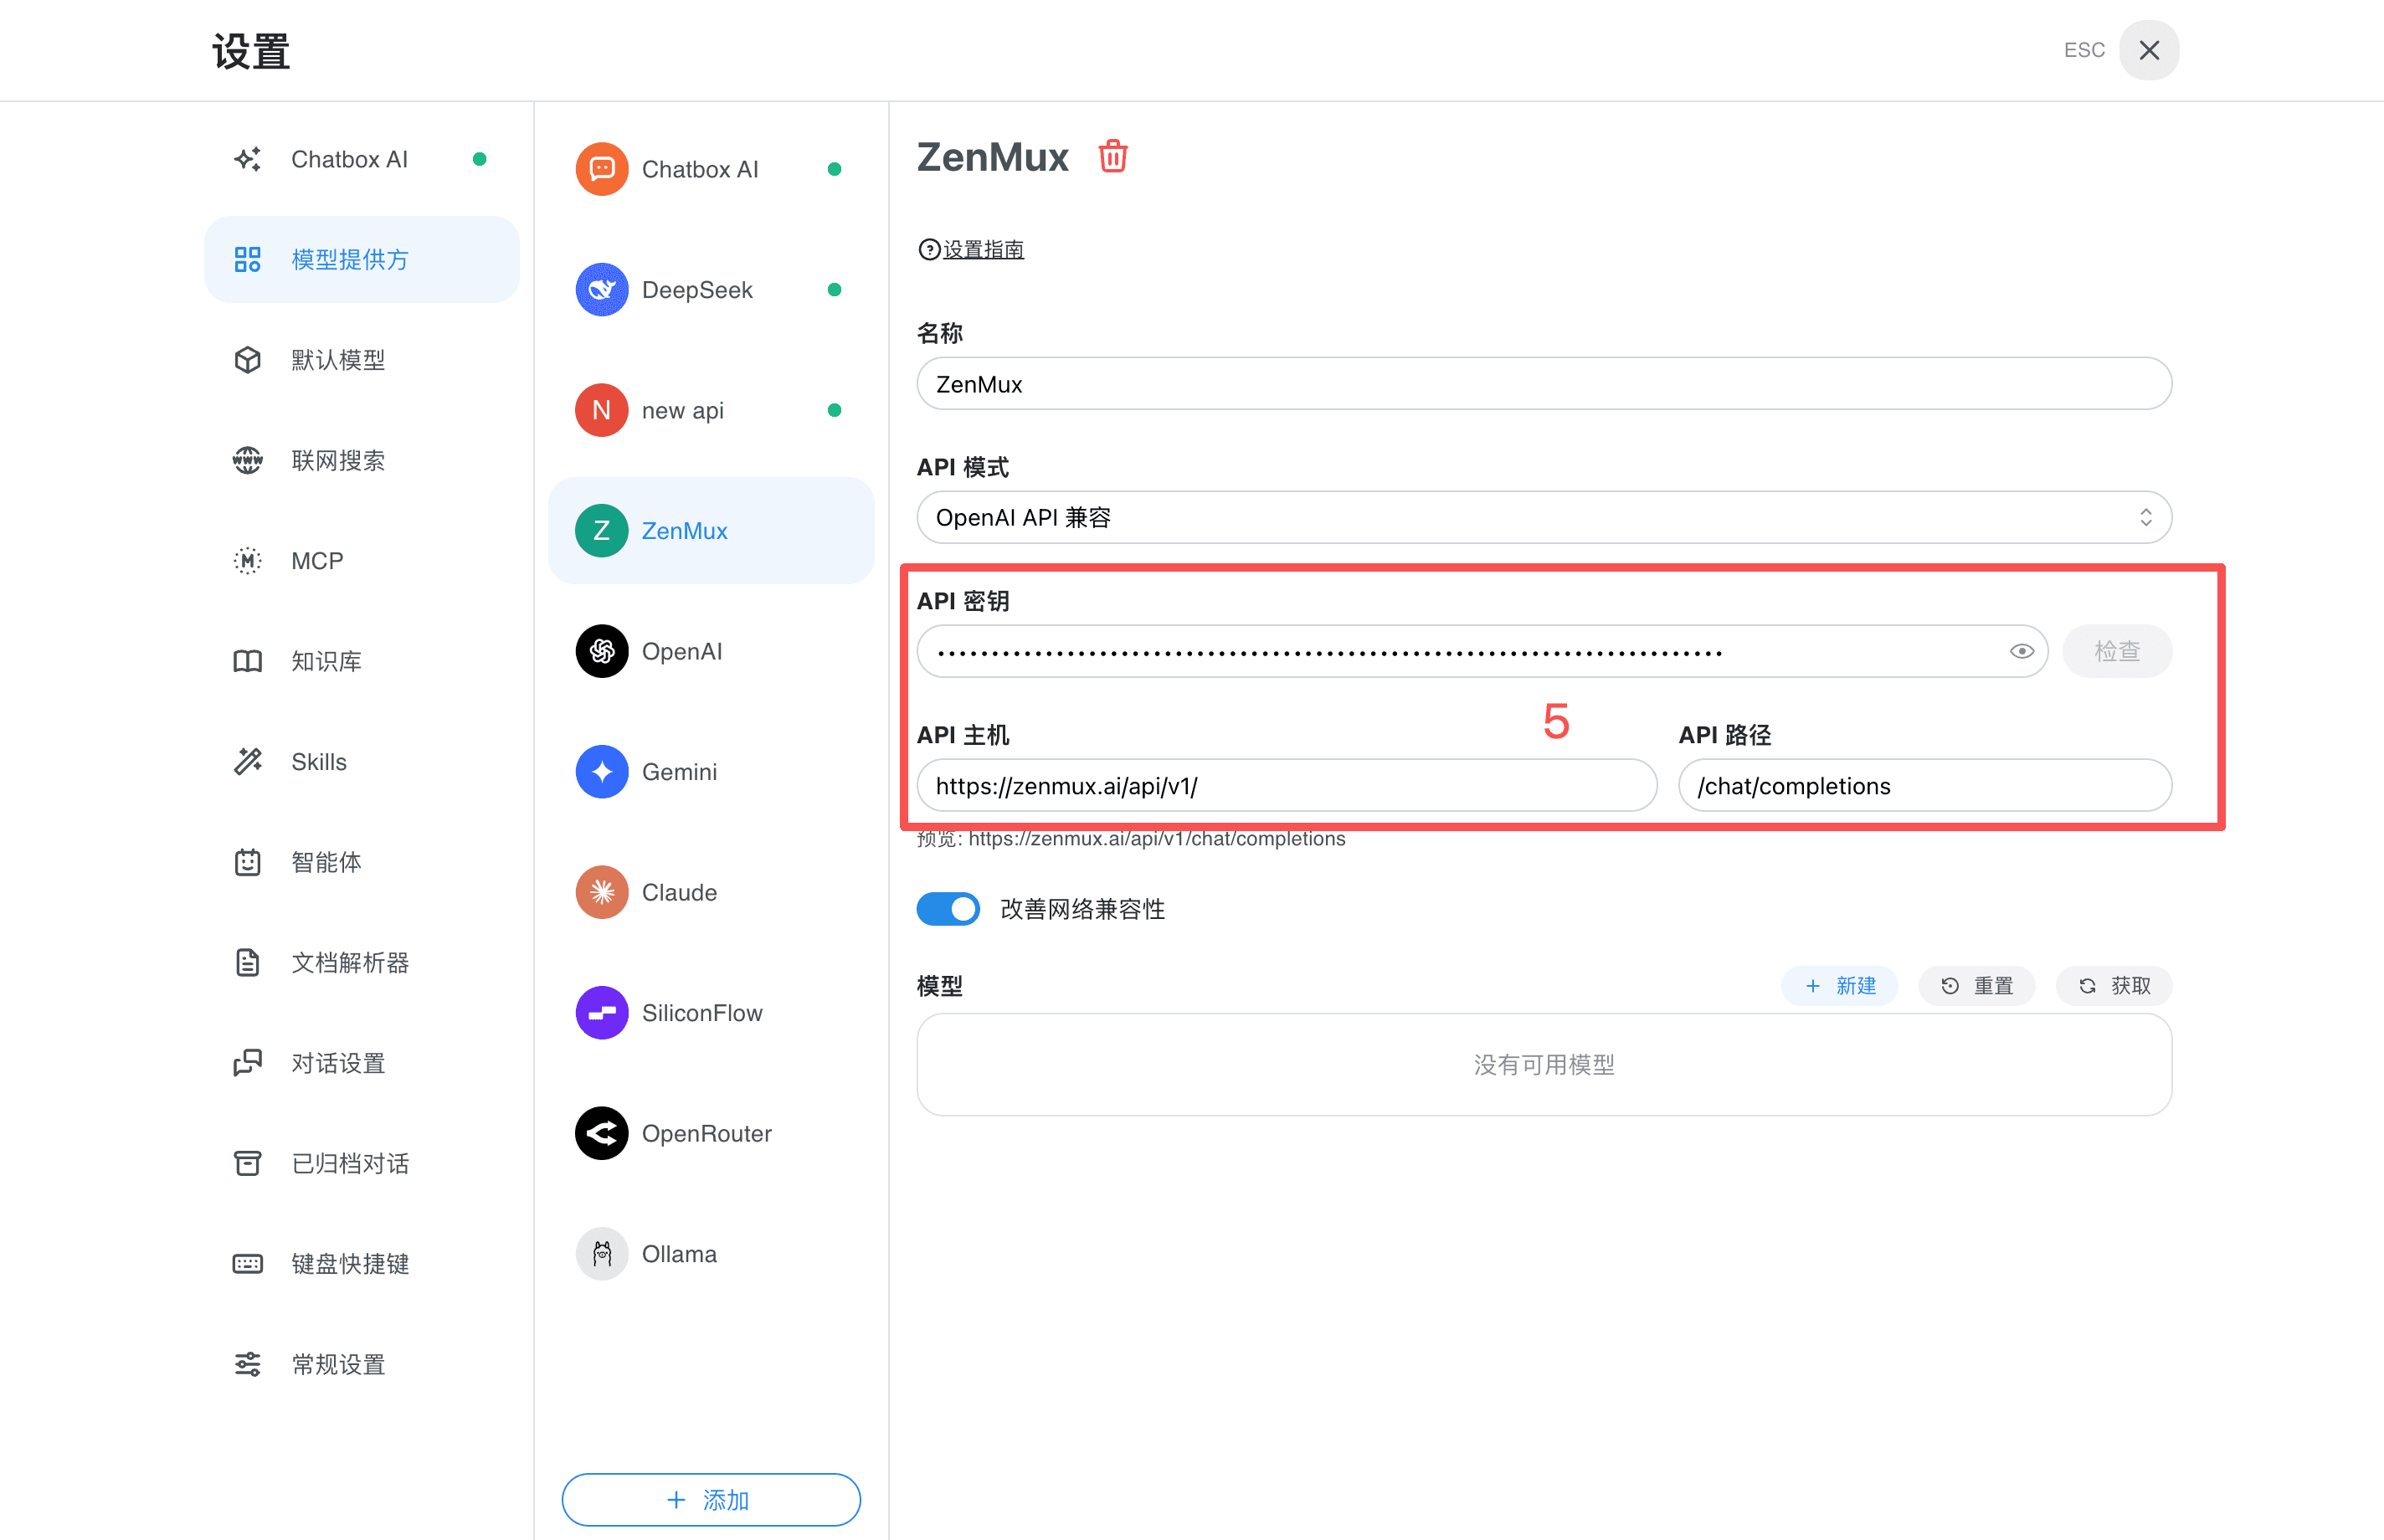Click the Chatbox AI sparkle icon in sidebar

pyautogui.click(x=247, y=159)
